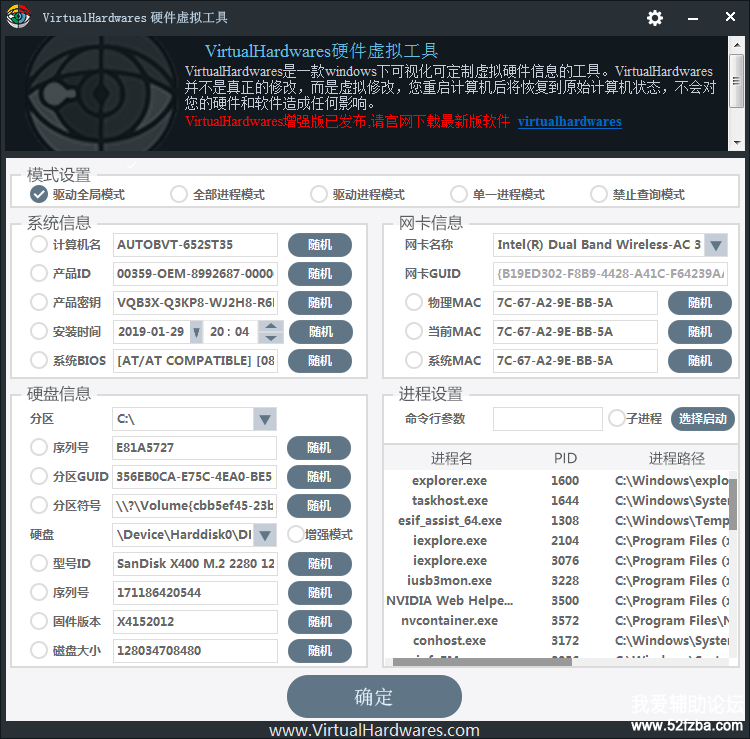Decrease install time with down stepper arrow
Image resolution: width=750 pixels, height=739 pixels.
point(271,338)
